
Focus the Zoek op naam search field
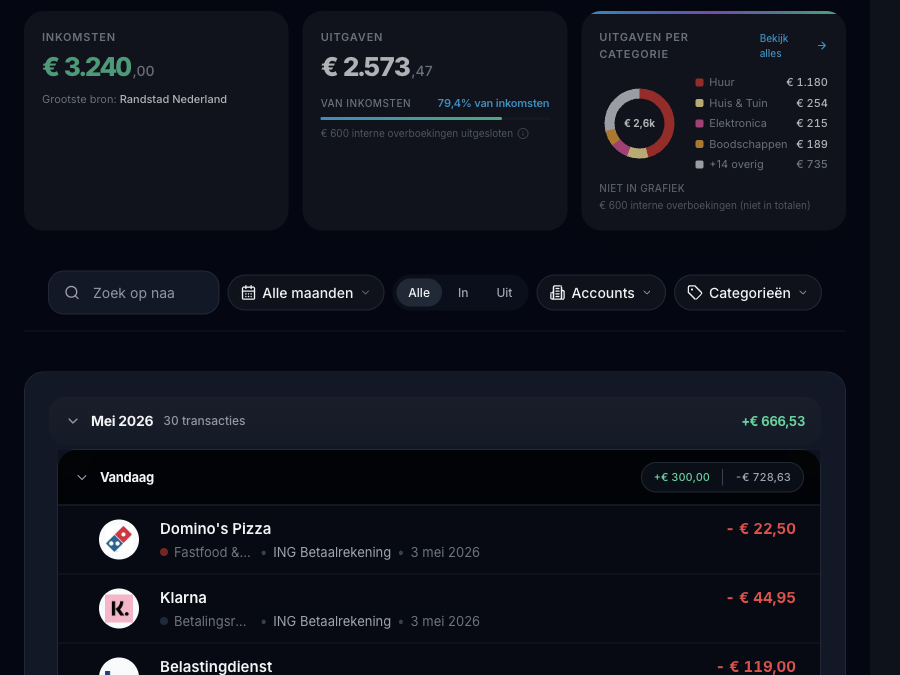coord(134,293)
